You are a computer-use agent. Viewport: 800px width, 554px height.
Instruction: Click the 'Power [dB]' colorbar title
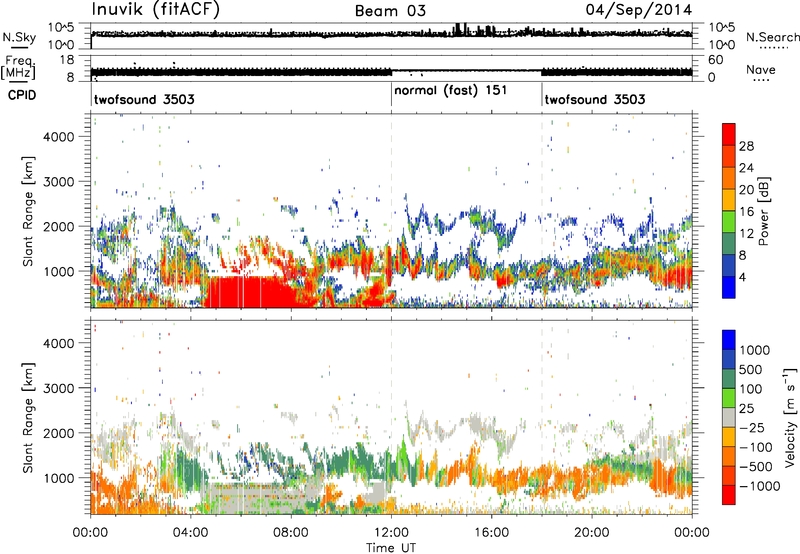click(762, 211)
